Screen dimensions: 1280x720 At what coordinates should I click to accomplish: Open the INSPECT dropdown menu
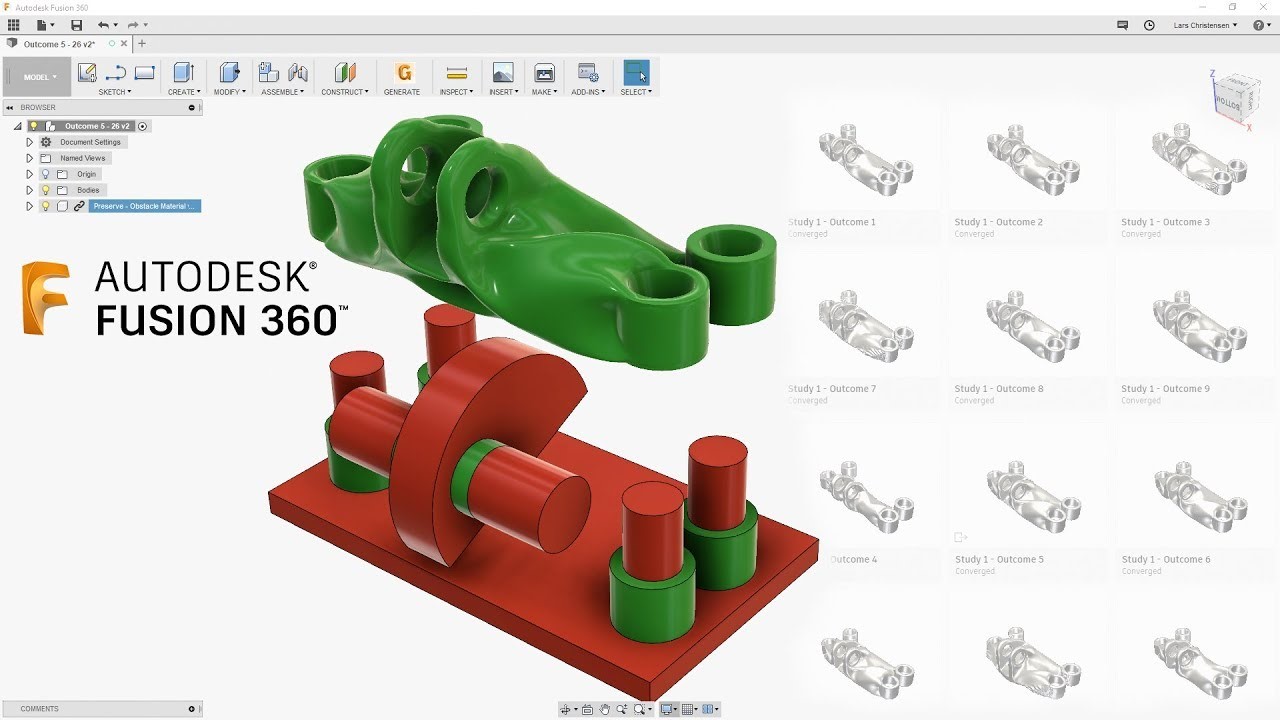pyautogui.click(x=457, y=92)
